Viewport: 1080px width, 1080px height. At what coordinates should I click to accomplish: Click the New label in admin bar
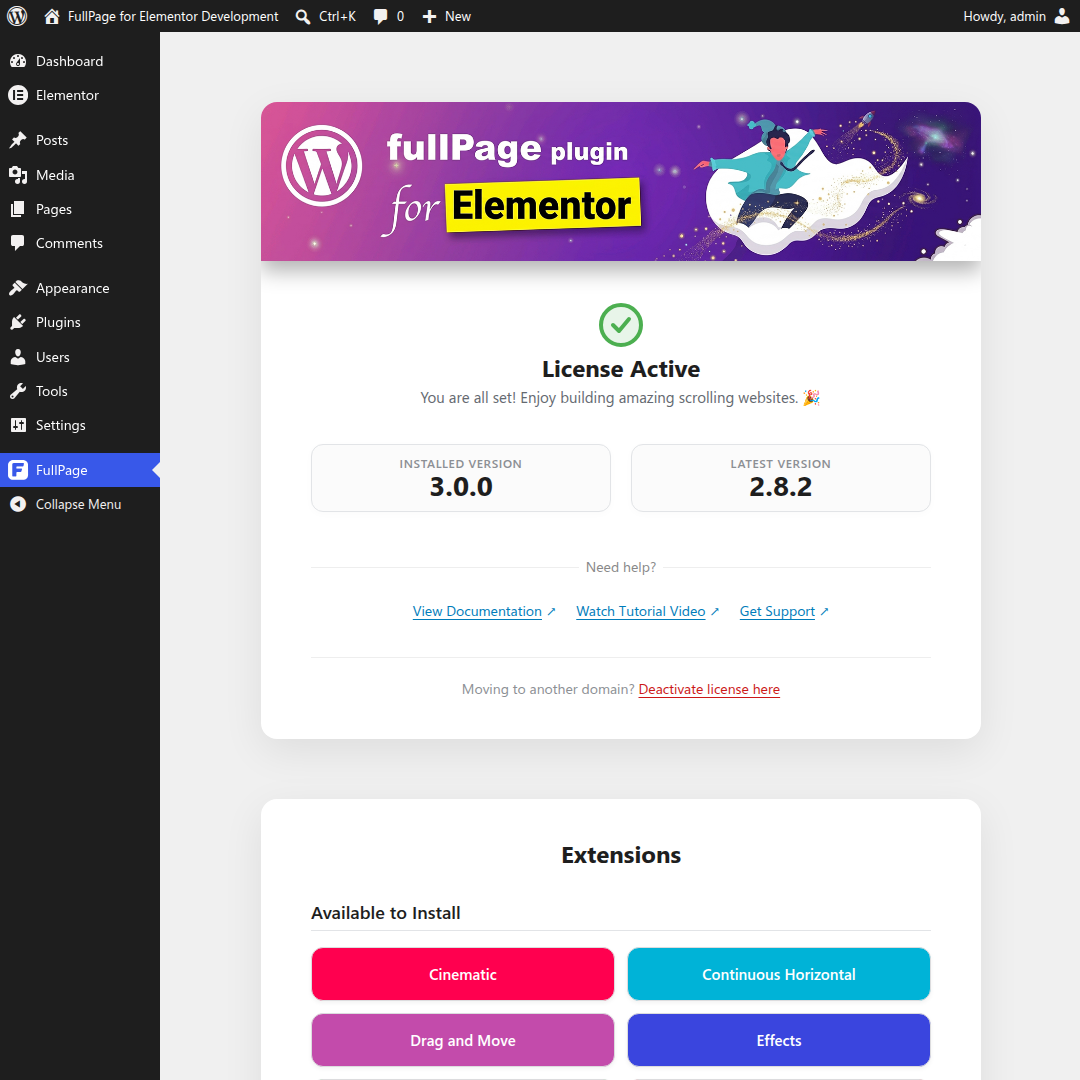458,17
